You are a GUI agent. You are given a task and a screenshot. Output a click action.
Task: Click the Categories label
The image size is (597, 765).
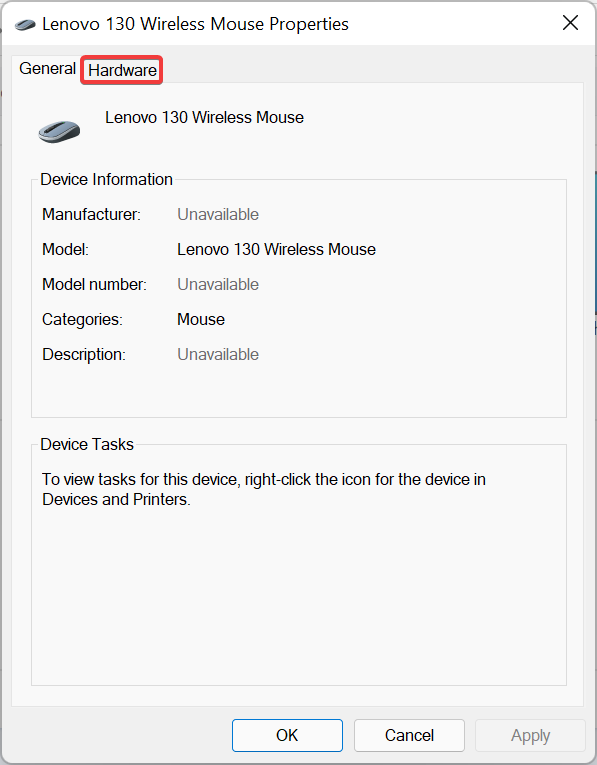82,320
